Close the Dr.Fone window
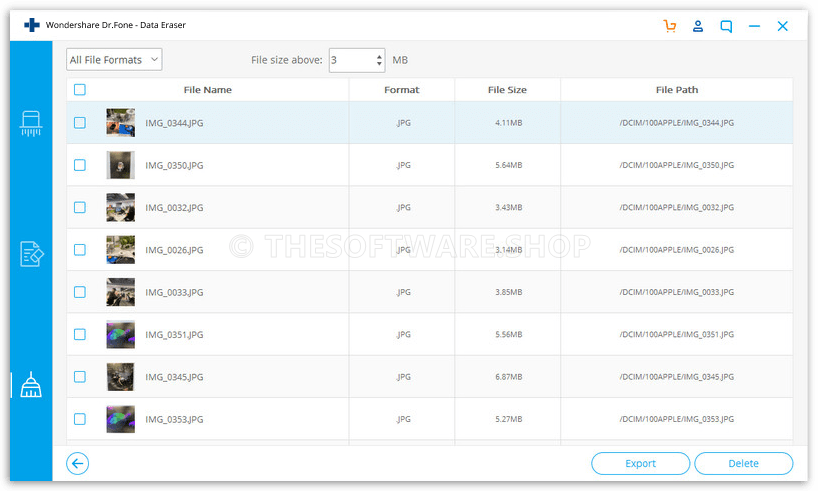 coord(783,26)
